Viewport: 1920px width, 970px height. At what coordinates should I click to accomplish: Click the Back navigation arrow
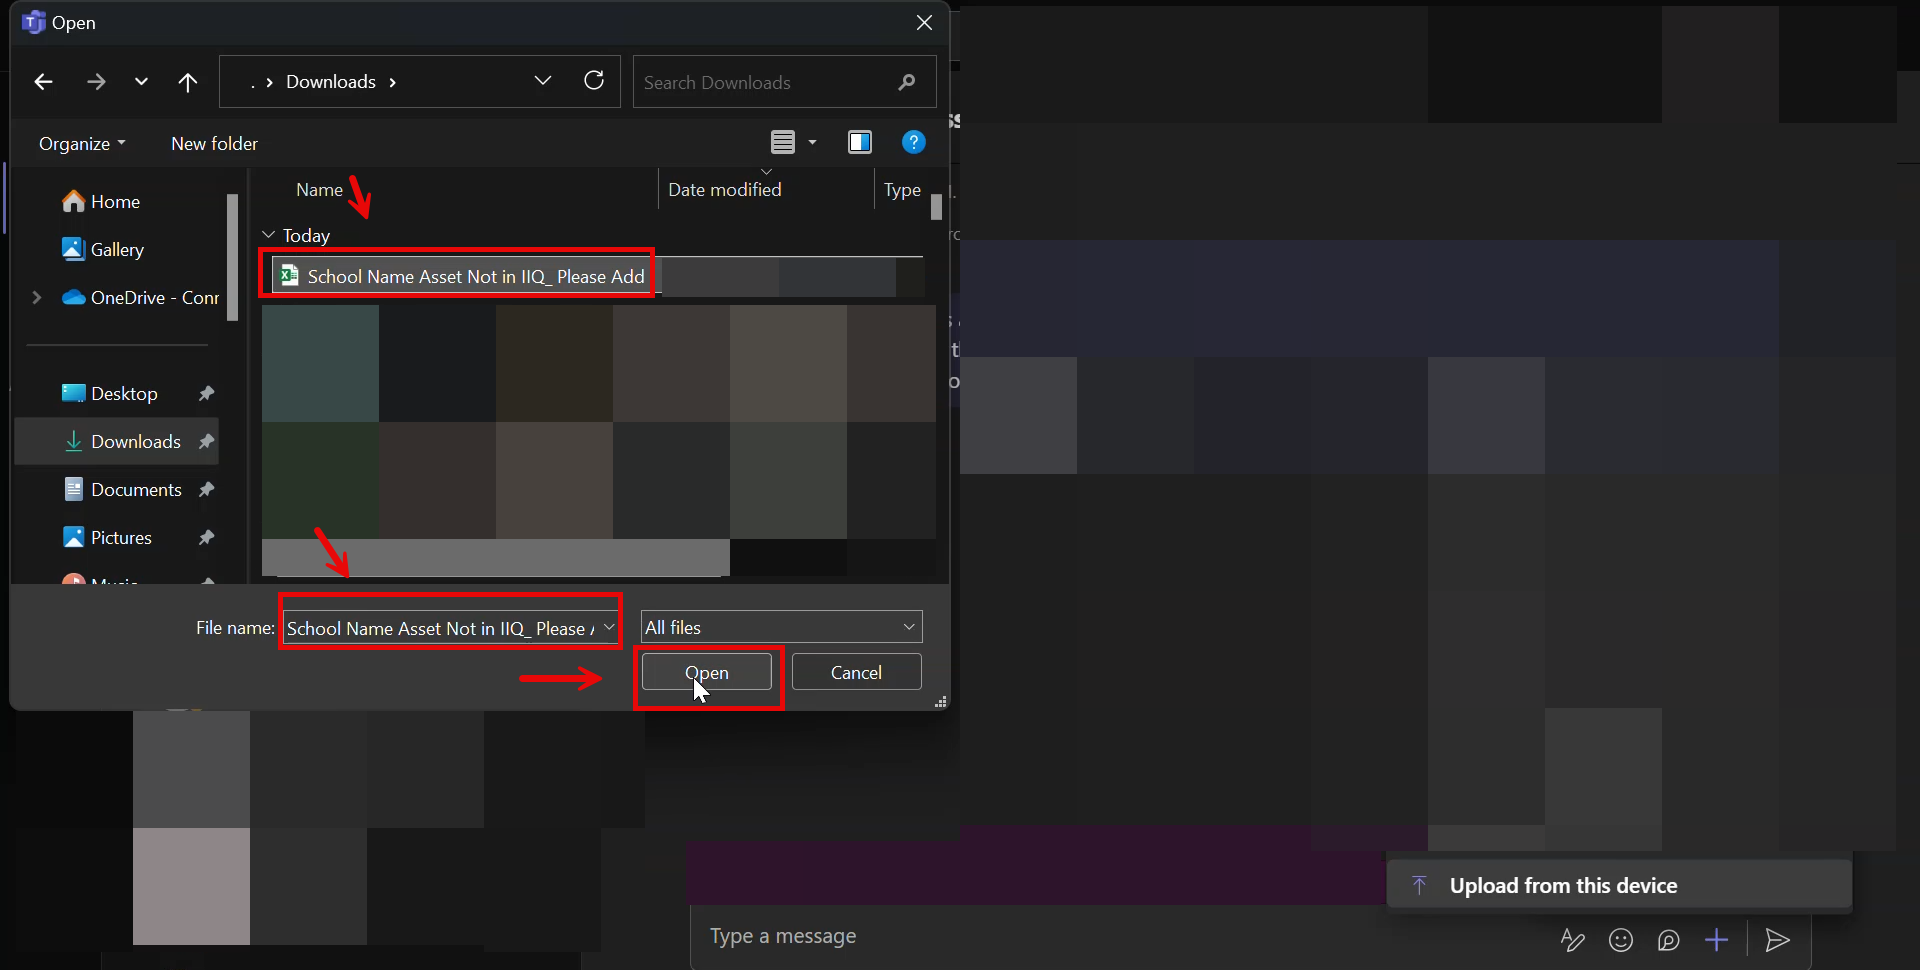pos(43,82)
